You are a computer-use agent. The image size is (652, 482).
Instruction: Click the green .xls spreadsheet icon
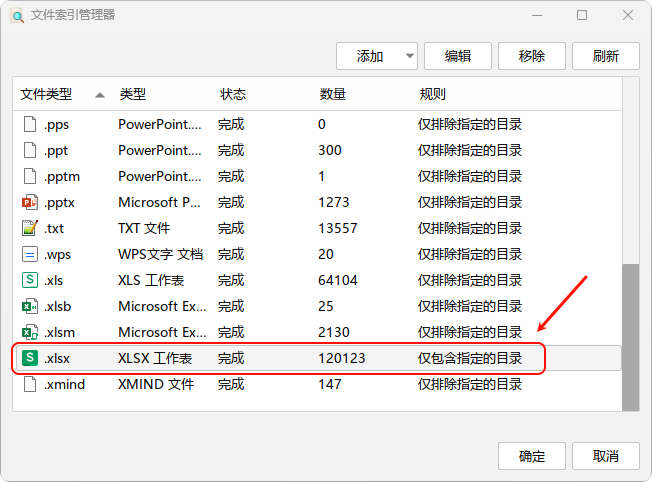point(29,280)
